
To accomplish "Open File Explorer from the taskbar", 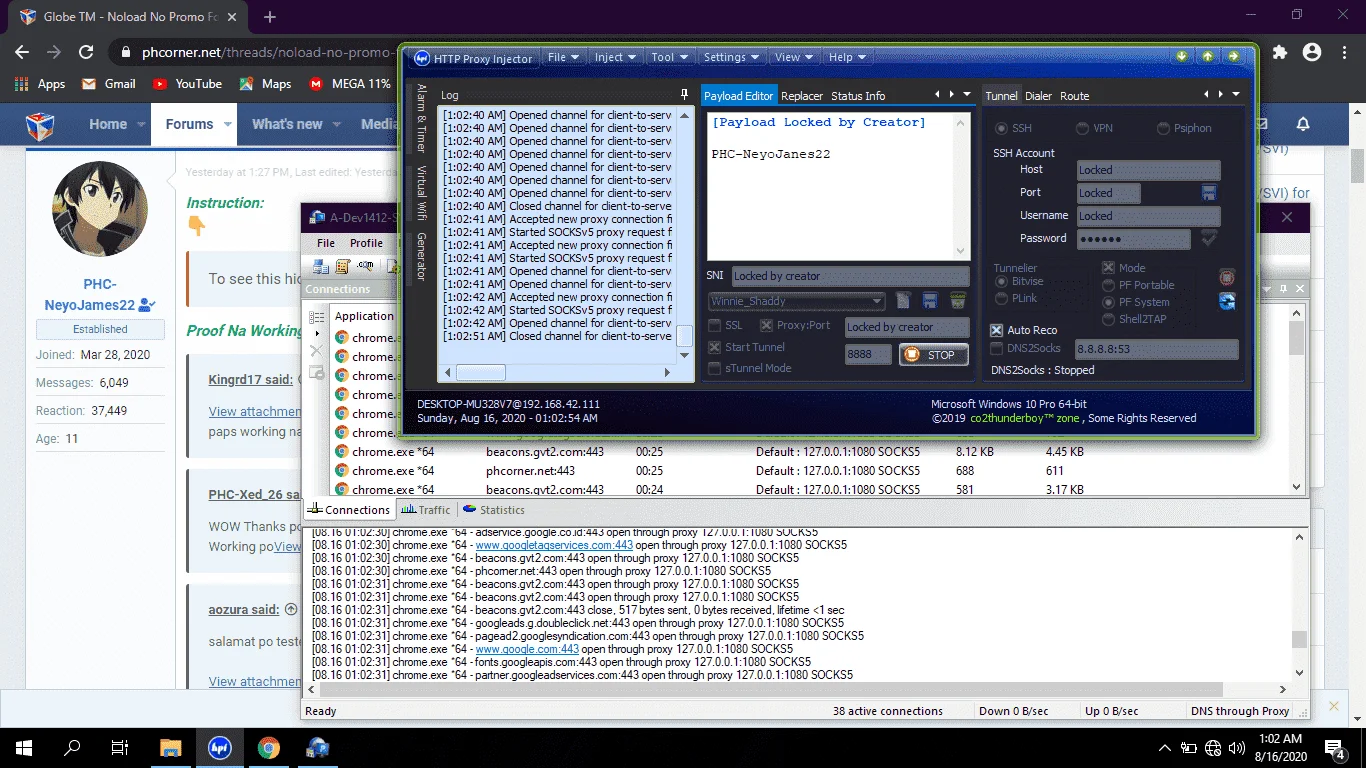I will (x=170, y=747).
